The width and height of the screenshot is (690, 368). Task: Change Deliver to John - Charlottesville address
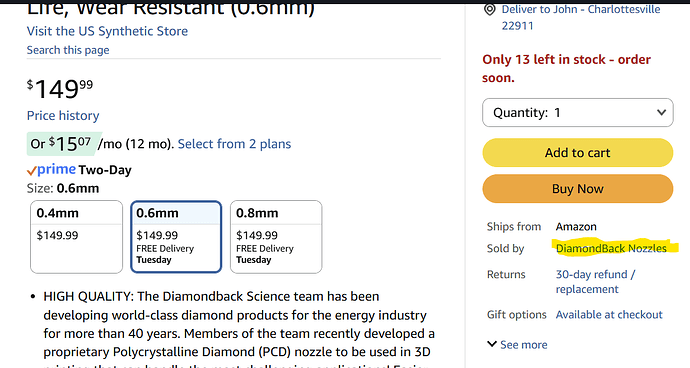click(581, 17)
